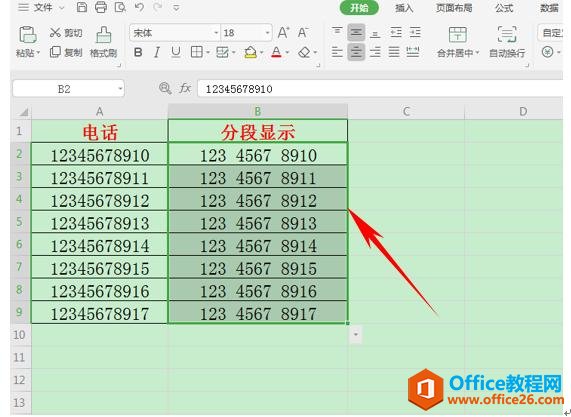The width and height of the screenshot is (571, 417).
Task: Open the autofill options button below B9
Action: (356, 335)
